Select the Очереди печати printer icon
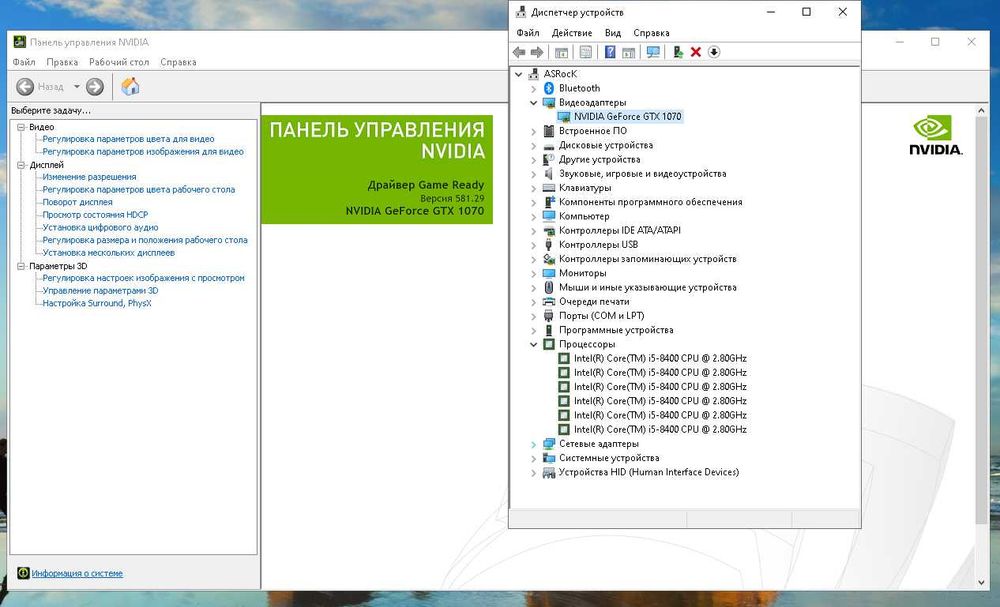The width and height of the screenshot is (1000, 607). coord(548,302)
